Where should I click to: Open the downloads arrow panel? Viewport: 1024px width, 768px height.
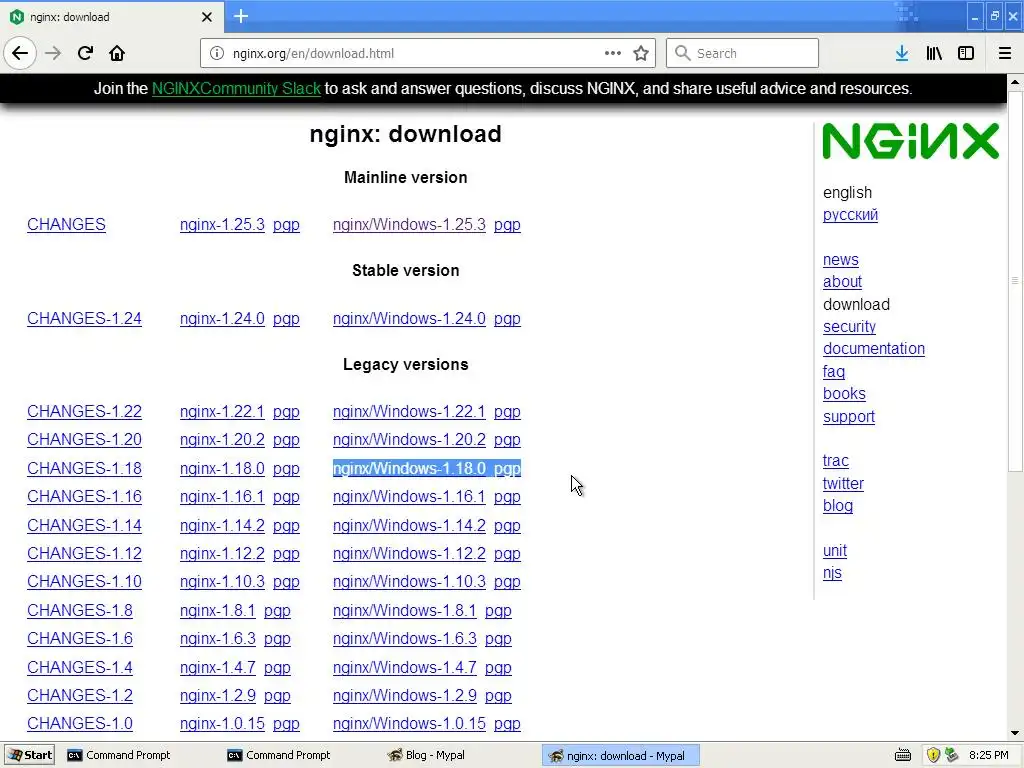[x=902, y=54]
